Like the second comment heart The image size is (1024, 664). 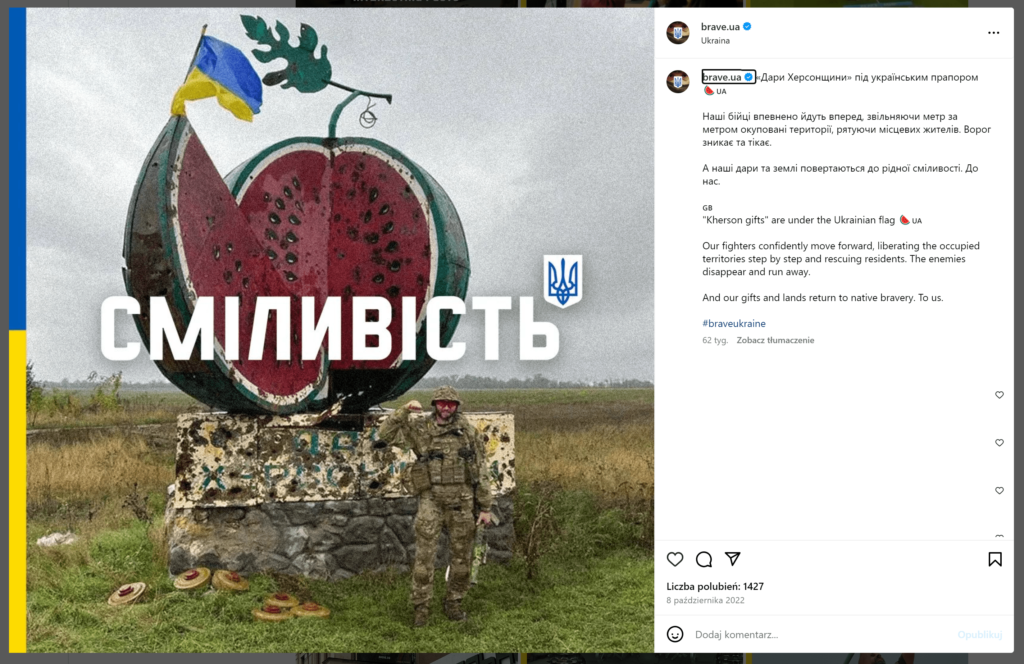(x=999, y=443)
